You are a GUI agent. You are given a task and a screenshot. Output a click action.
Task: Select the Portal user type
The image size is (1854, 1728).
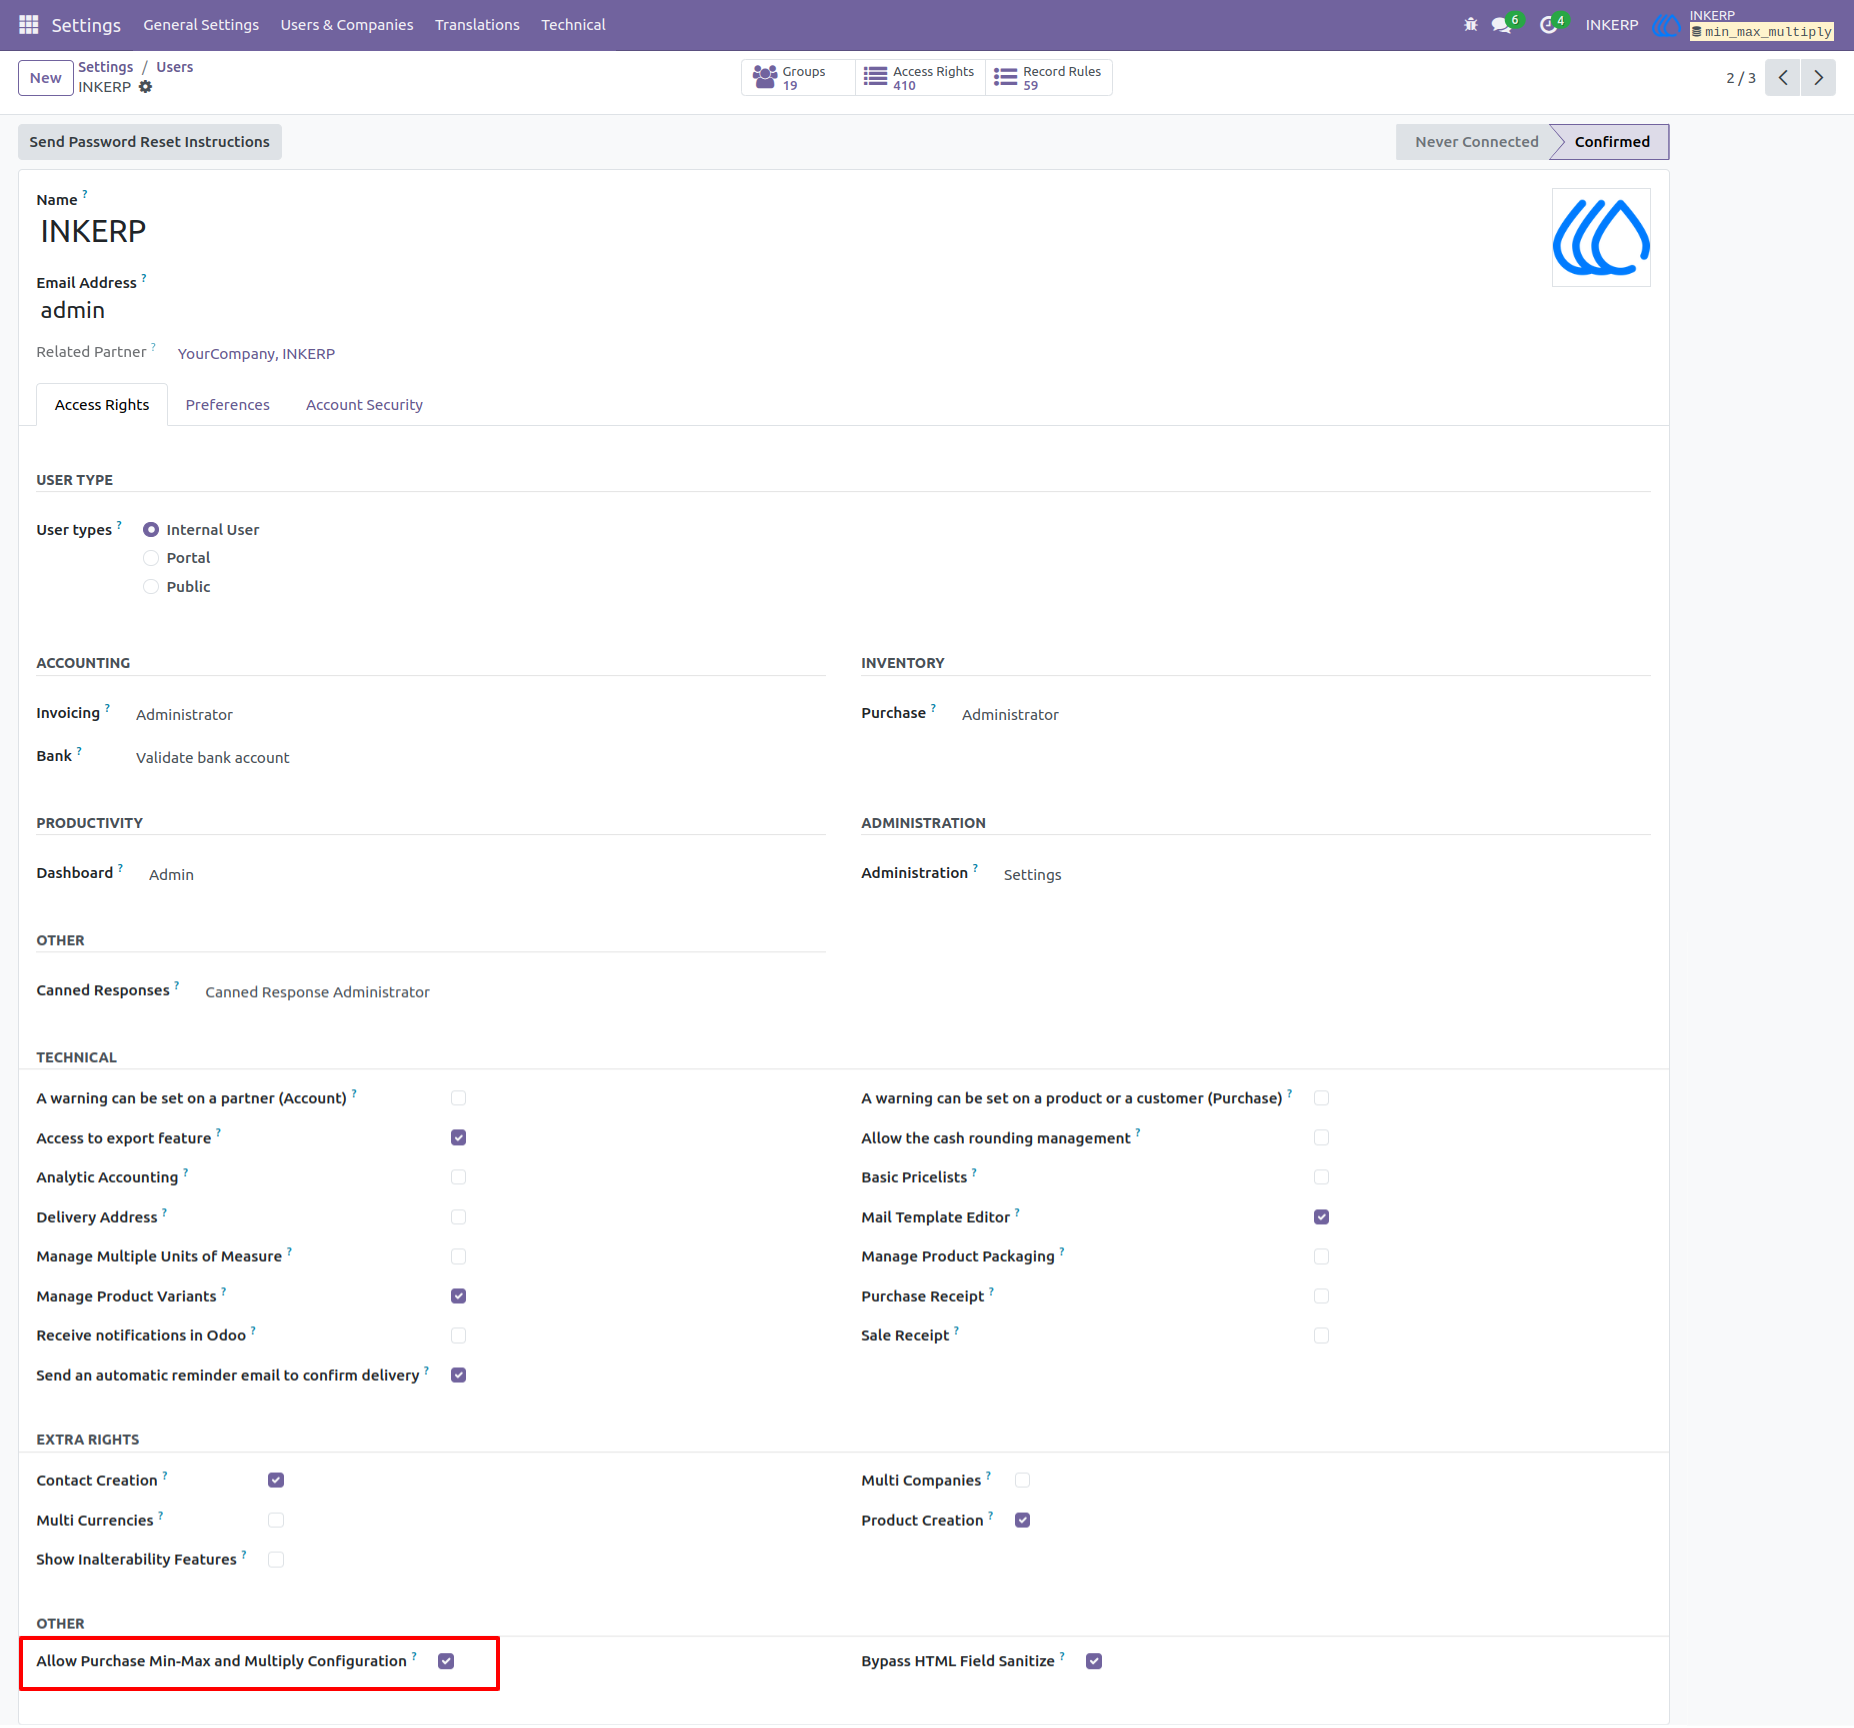tap(151, 558)
